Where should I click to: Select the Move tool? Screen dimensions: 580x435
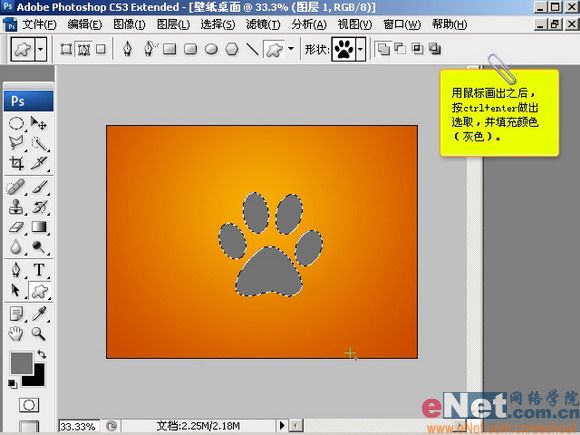tap(39, 123)
